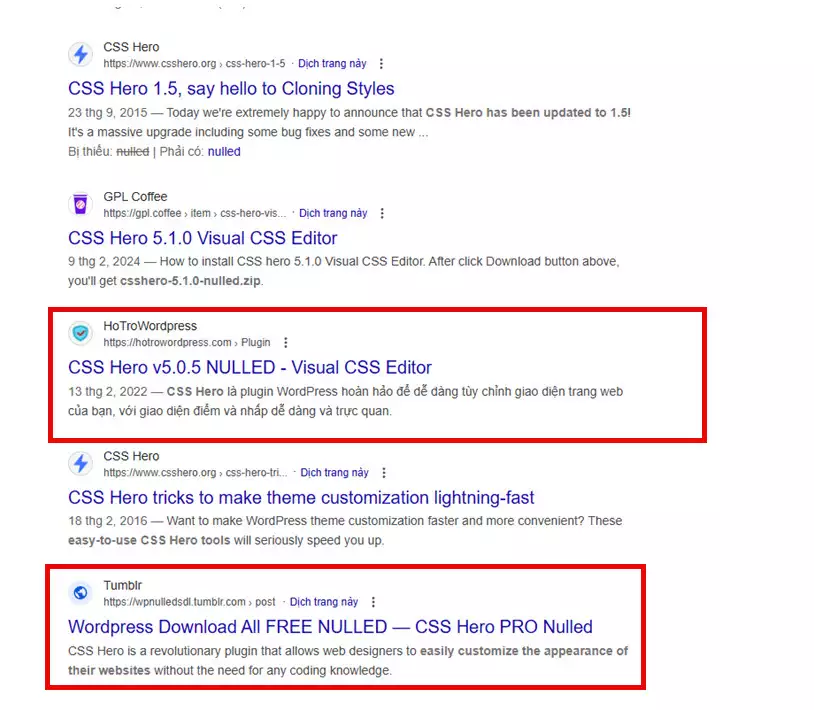Screen dimensions: 814x710
Task: Click 'Dịch trang này' for the GPL Coffee result
Action: [x=333, y=213]
